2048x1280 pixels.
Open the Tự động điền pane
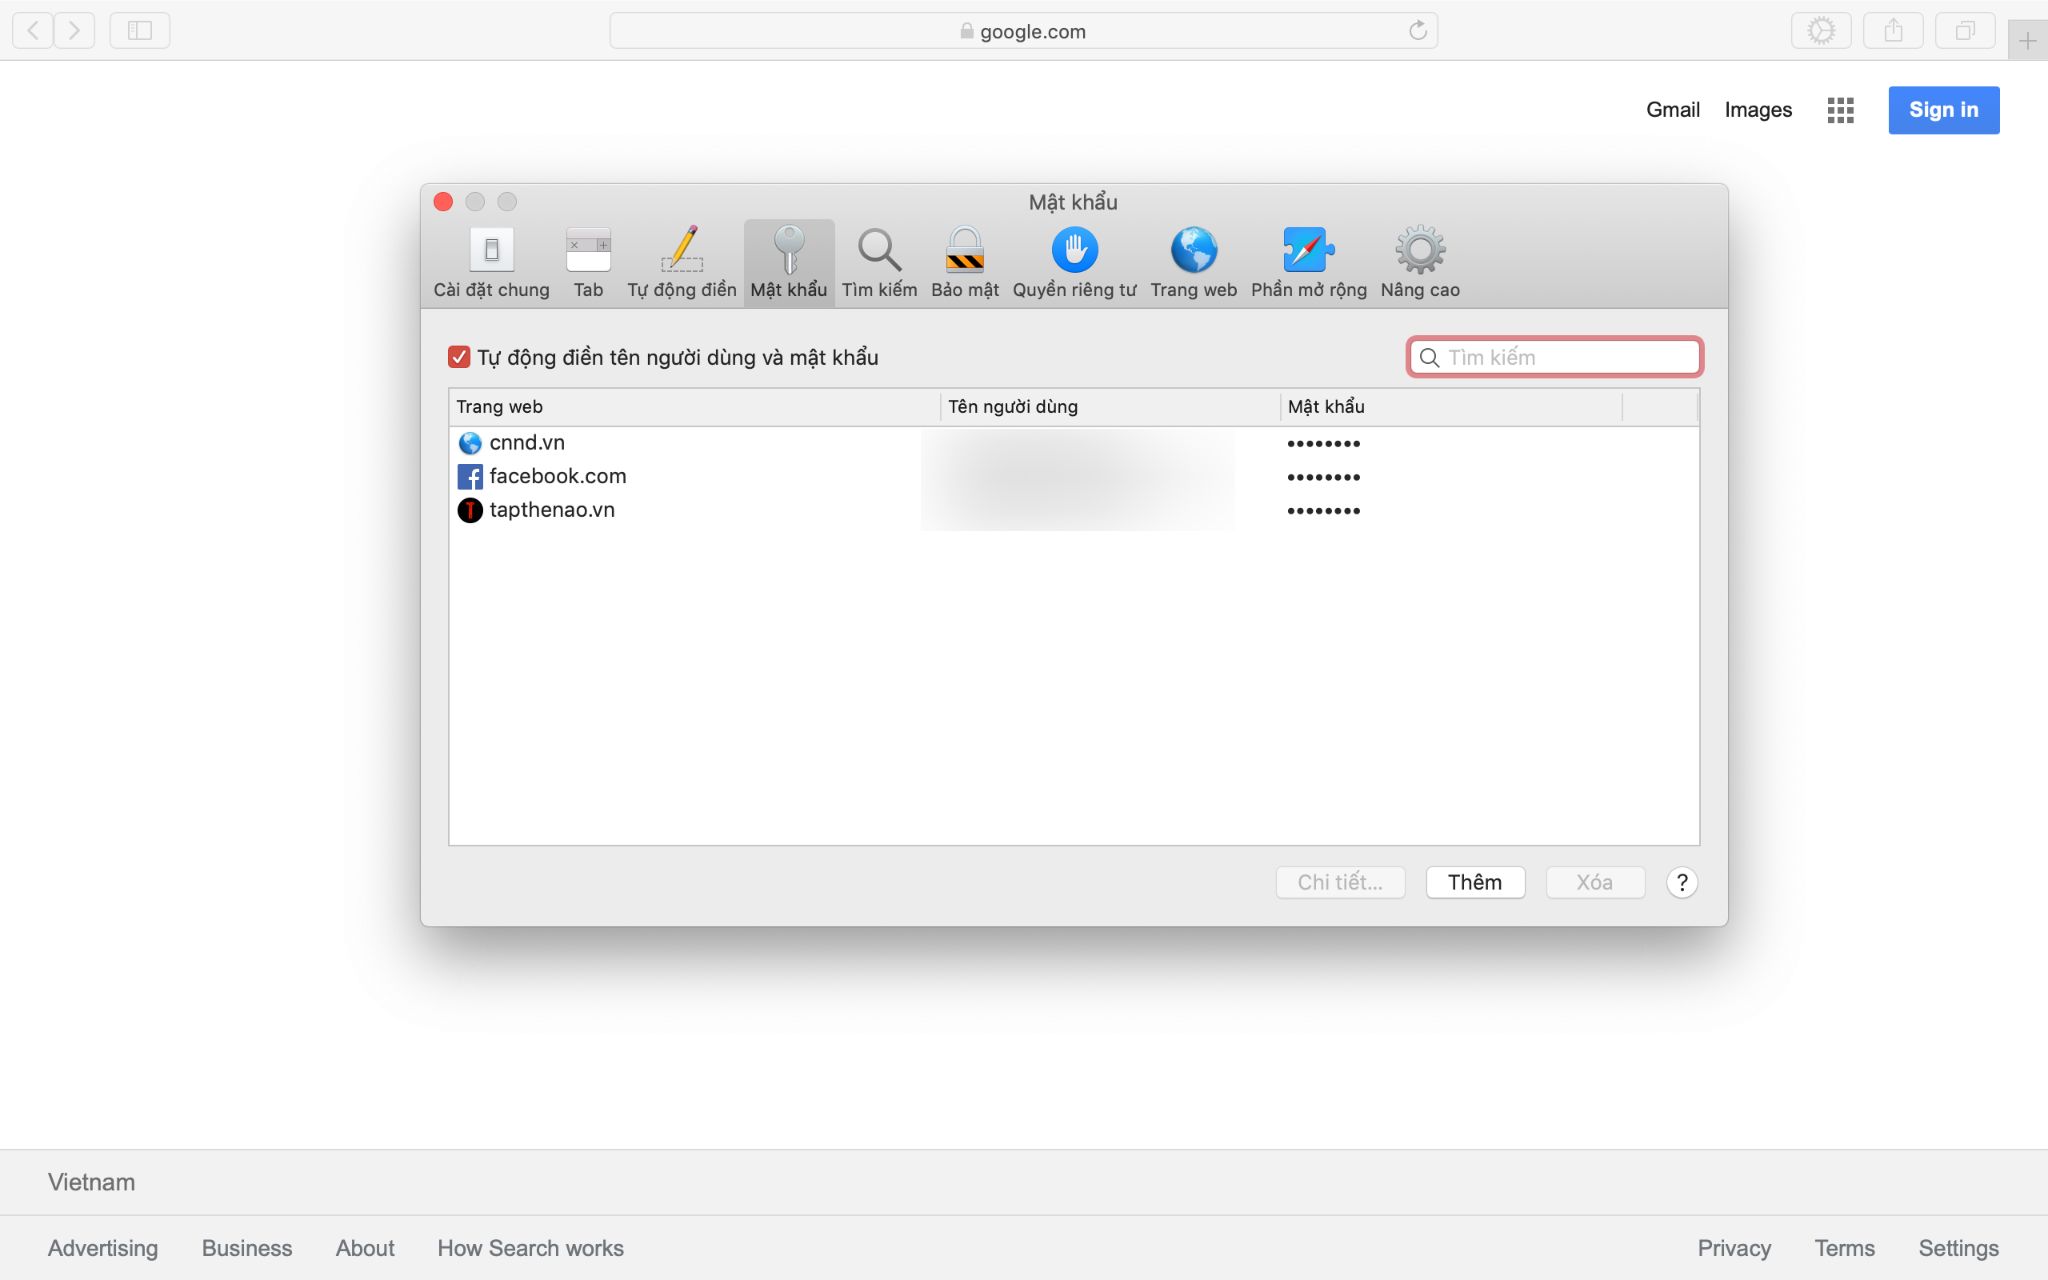pyautogui.click(x=681, y=262)
